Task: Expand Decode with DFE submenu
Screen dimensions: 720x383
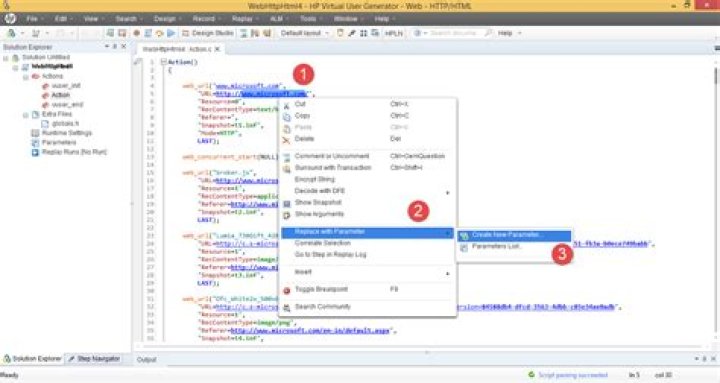Action: 367,191
